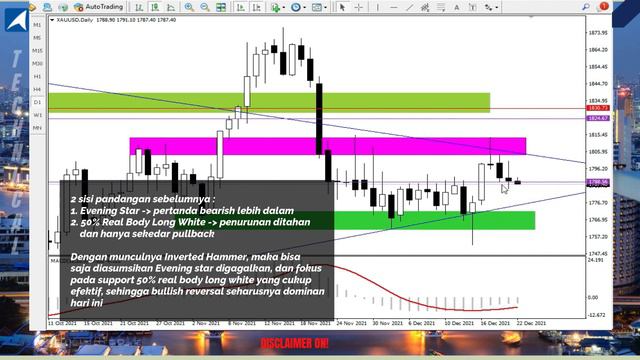Switch timeframe to H4
640x360 pixels.
[37, 89]
